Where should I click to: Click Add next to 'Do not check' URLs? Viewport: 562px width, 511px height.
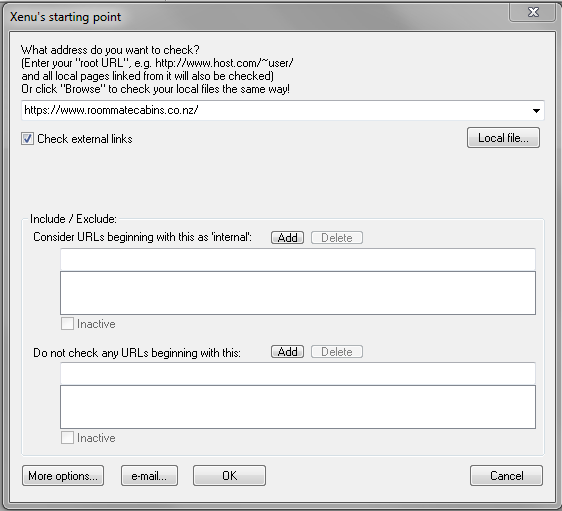coord(287,352)
